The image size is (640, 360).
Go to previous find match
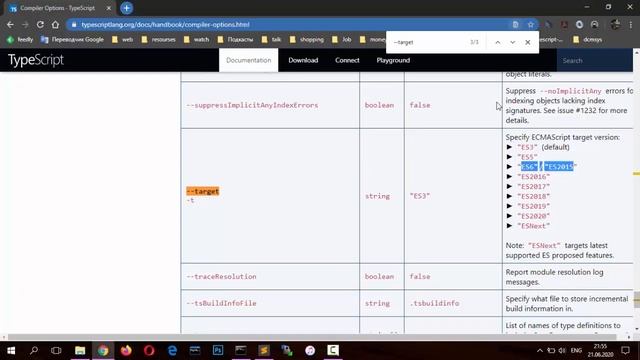[498, 42]
